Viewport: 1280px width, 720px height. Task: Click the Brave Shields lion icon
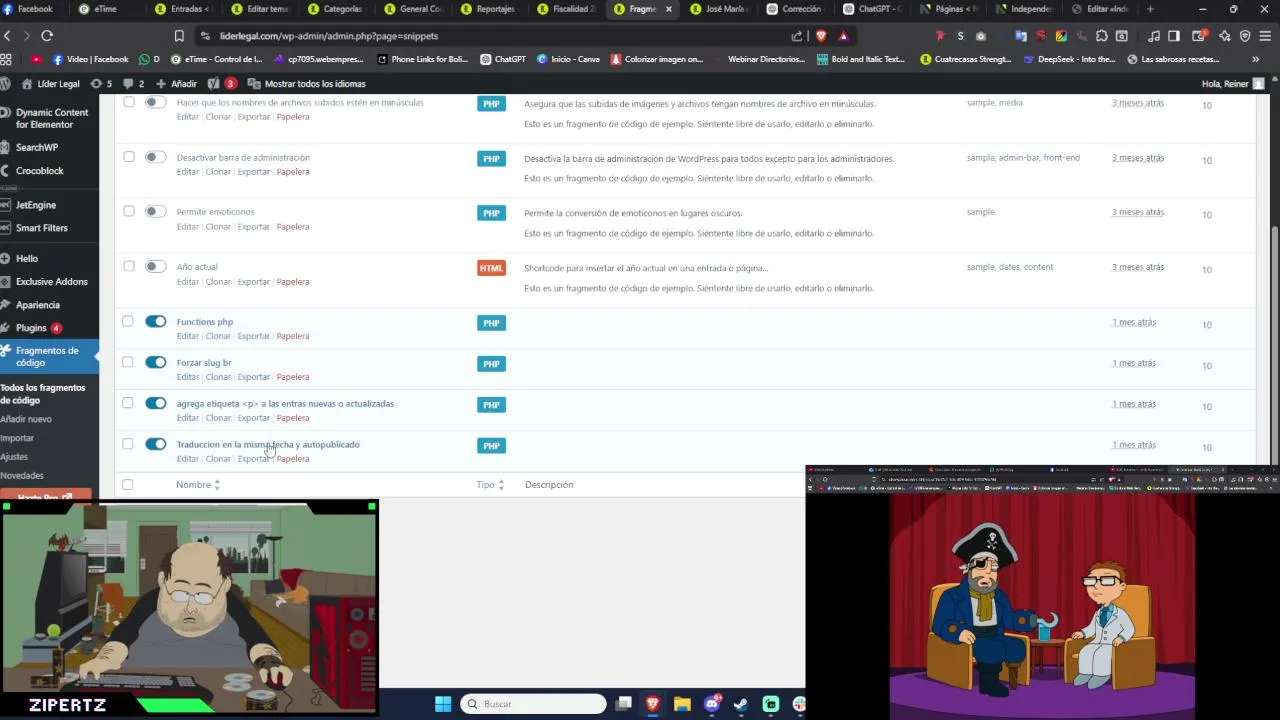pos(821,36)
